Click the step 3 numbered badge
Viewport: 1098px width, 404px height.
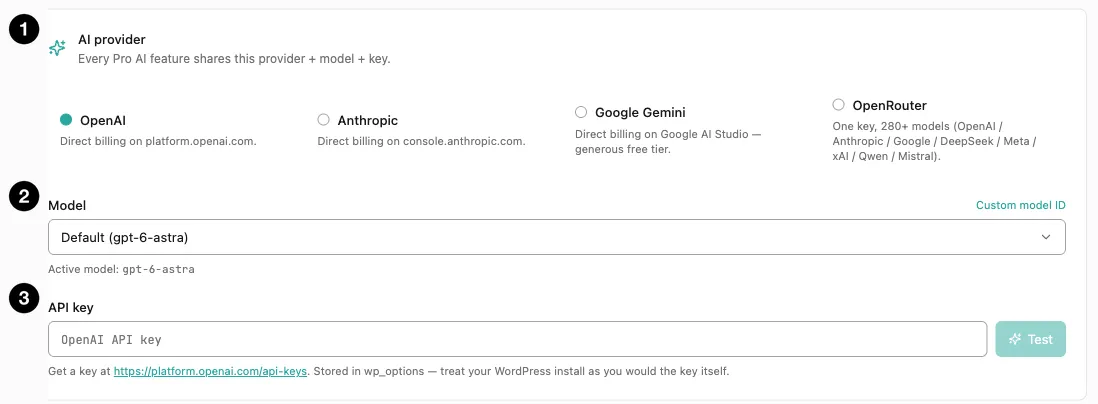(24, 298)
